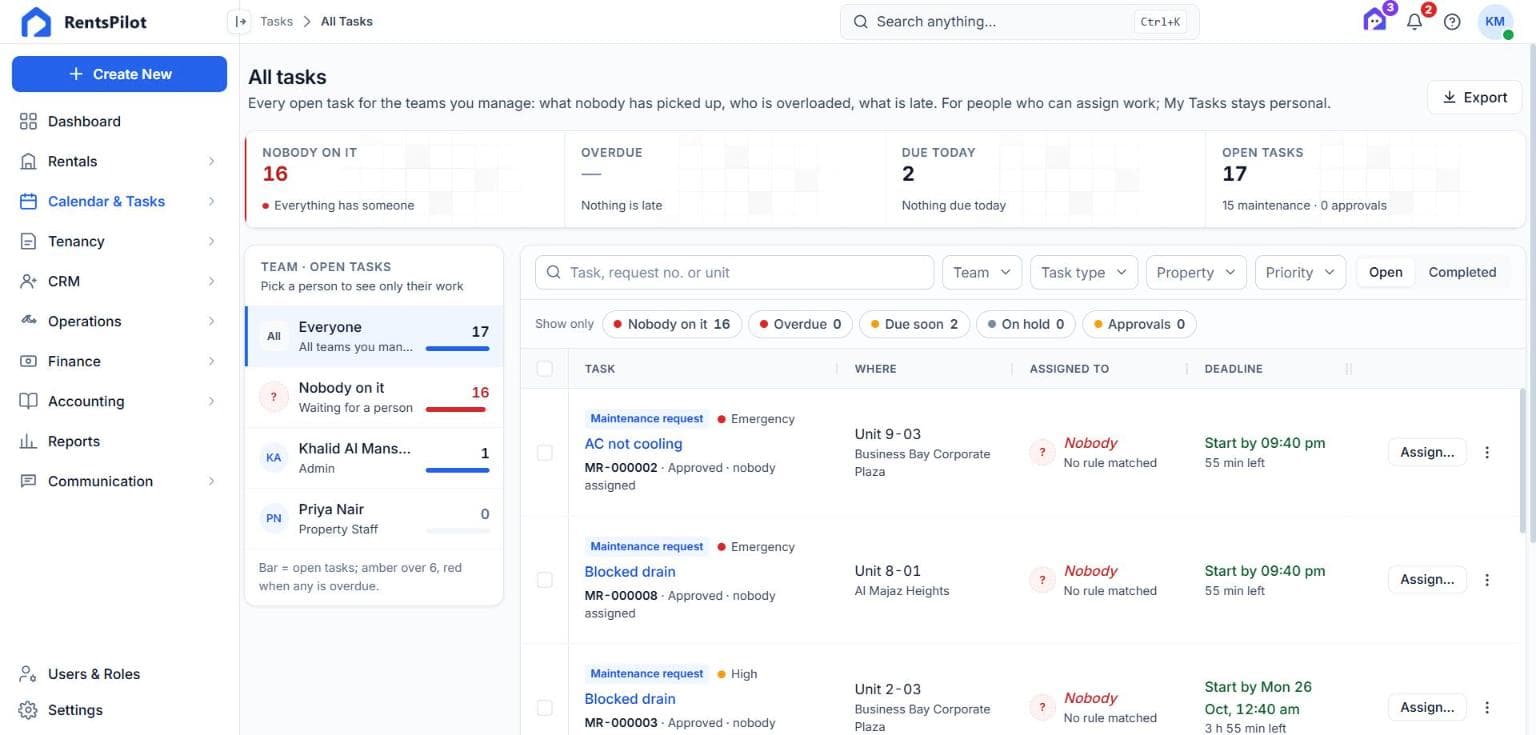The height and width of the screenshot is (735, 1536).
Task: Tick the select-all checkbox in table header
Action: 545,369
